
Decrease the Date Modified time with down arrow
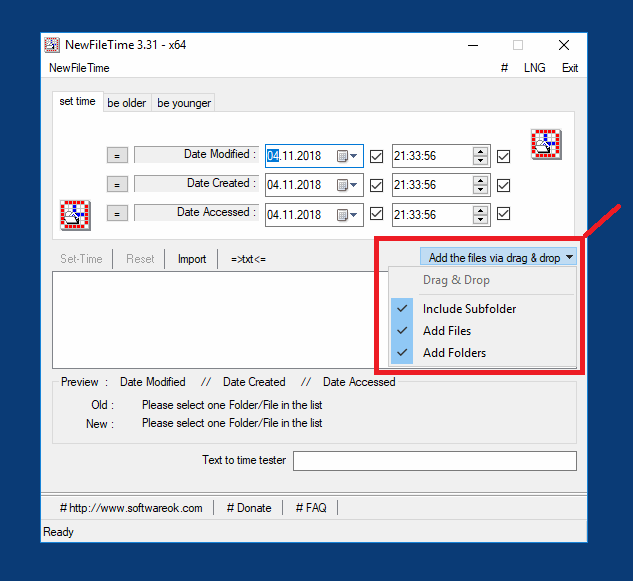coord(480,161)
